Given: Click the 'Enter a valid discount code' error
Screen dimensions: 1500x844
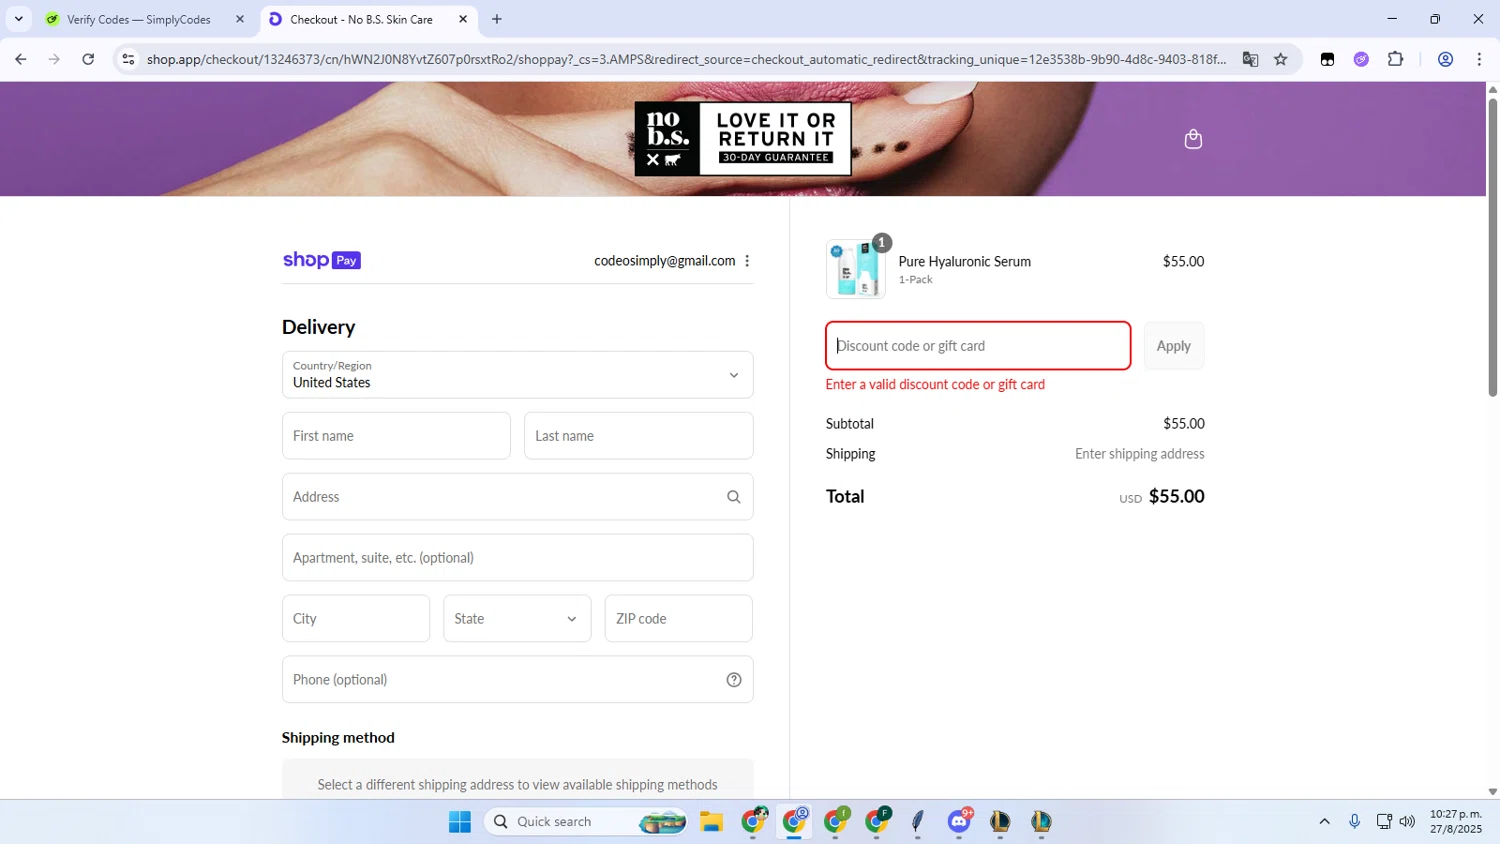Looking at the screenshot, I should 935,385.
